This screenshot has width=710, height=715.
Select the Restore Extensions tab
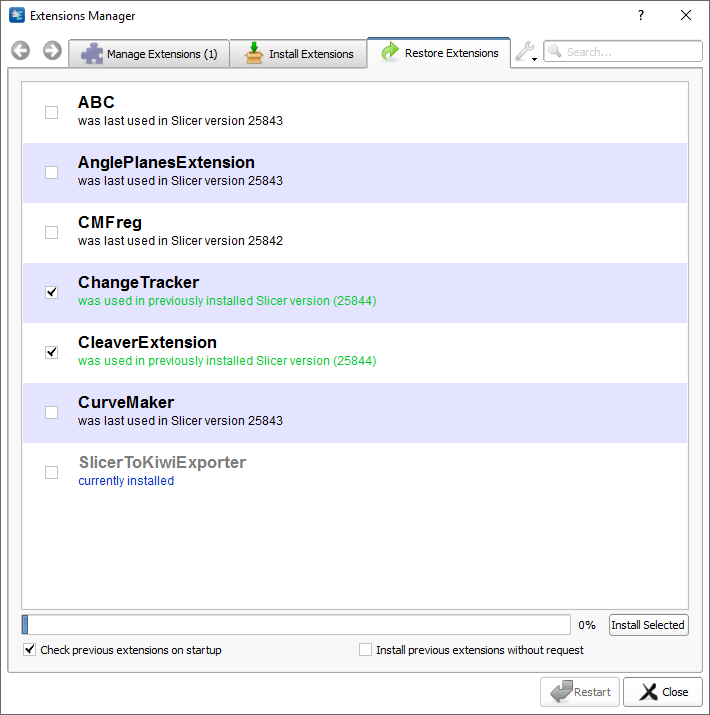(439, 53)
